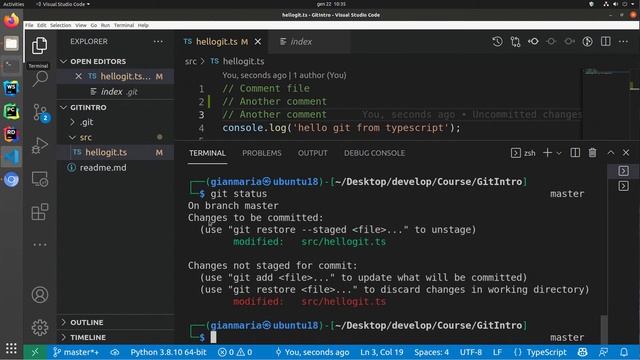Open the Accounts menu icon
640x360 pixels.
[x=40, y=294]
